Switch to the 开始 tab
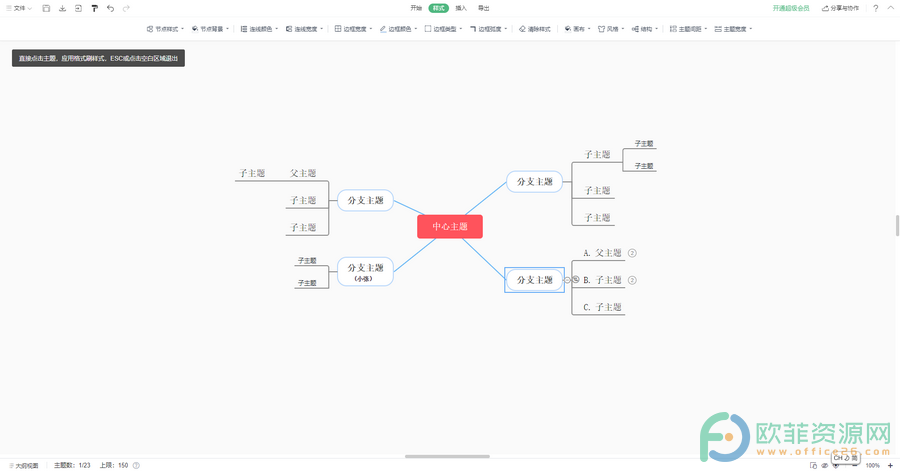900x471 pixels. pyautogui.click(x=416, y=8)
